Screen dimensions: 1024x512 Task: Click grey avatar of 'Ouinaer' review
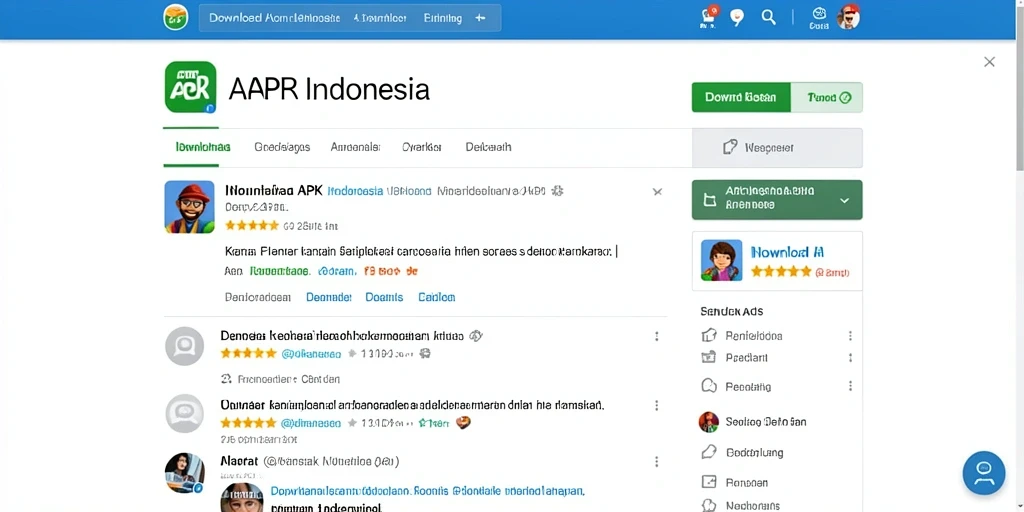[x=184, y=413]
